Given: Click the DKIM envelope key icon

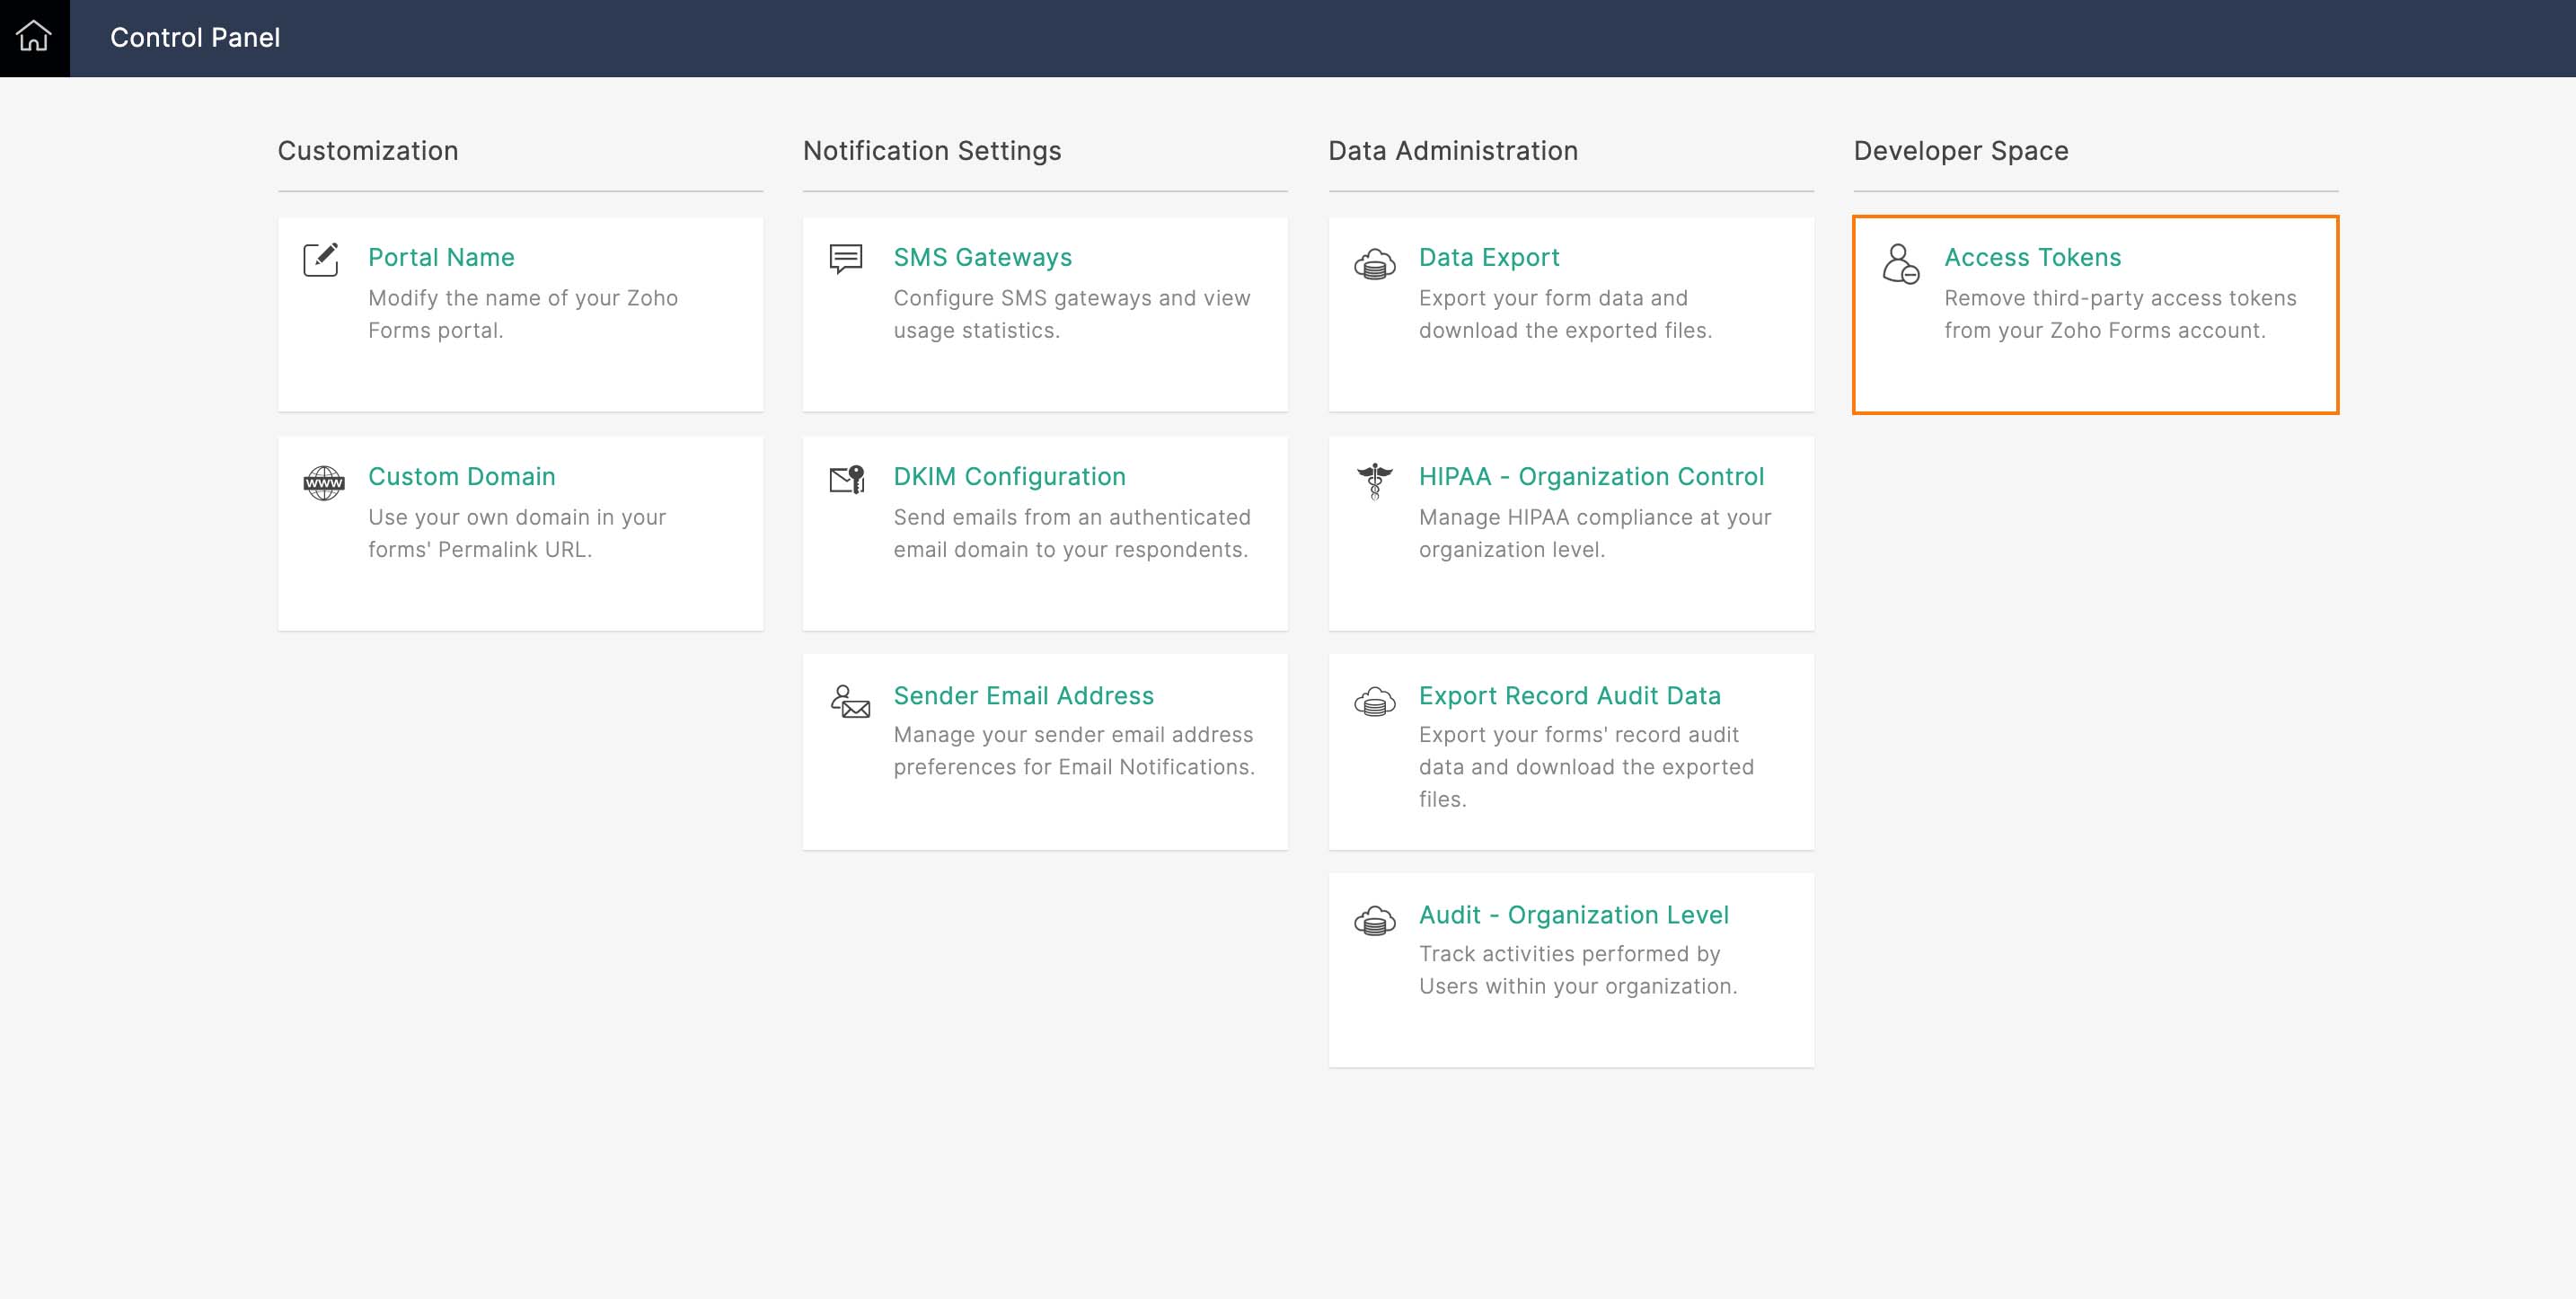Looking at the screenshot, I should click(847, 479).
